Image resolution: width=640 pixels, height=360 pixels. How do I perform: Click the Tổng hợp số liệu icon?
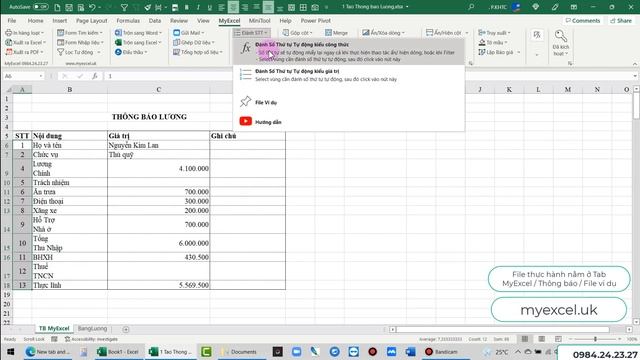tap(177, 52)
